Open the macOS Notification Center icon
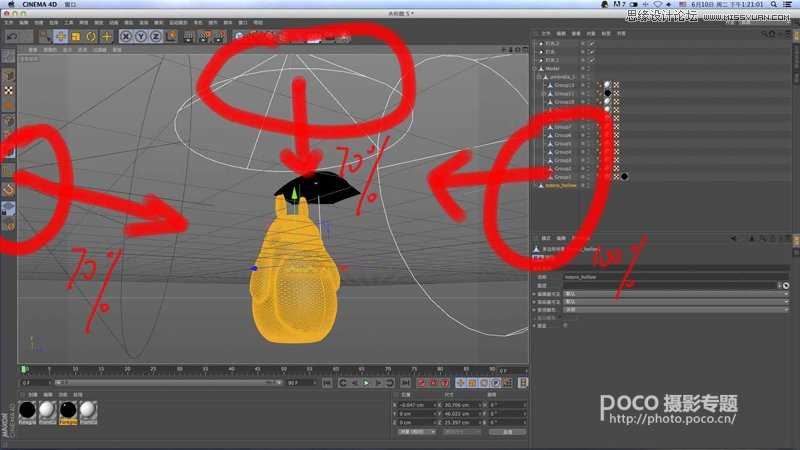 787,4
